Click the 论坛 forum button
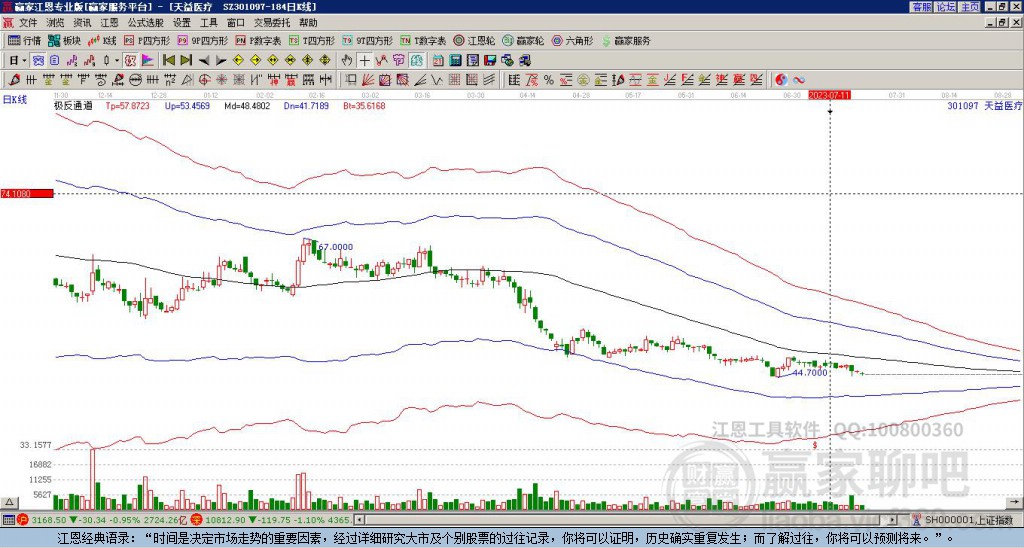This screenshot has width=1024, height=548. tap(945, 7)
